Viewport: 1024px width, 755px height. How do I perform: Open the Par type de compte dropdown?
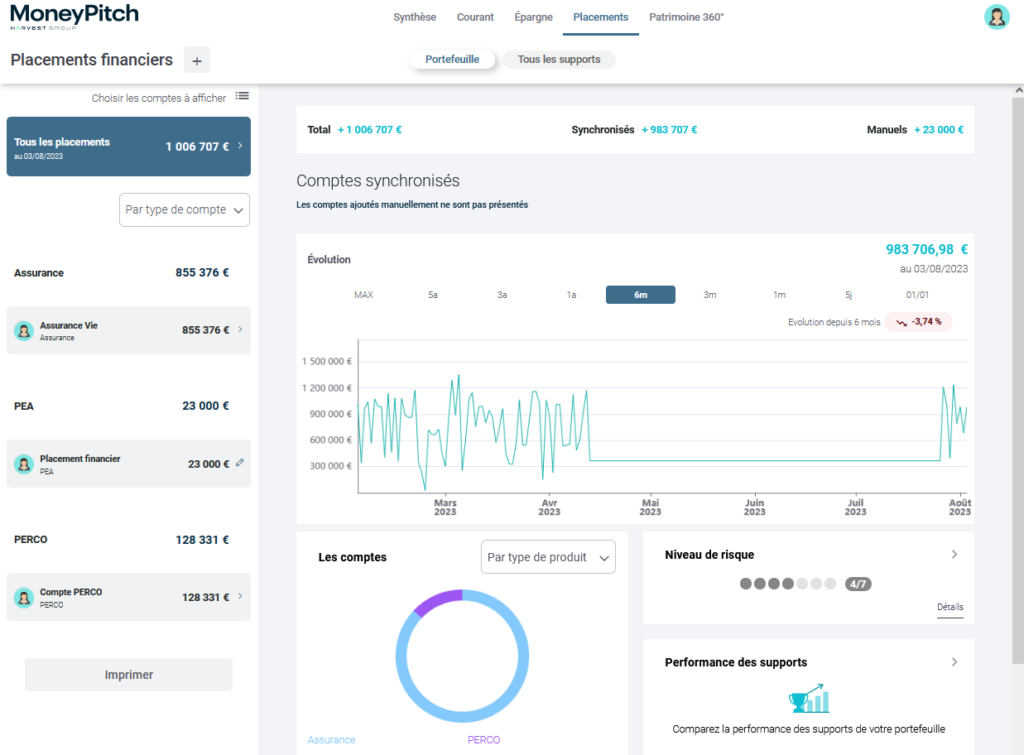(x=184, y=211)
